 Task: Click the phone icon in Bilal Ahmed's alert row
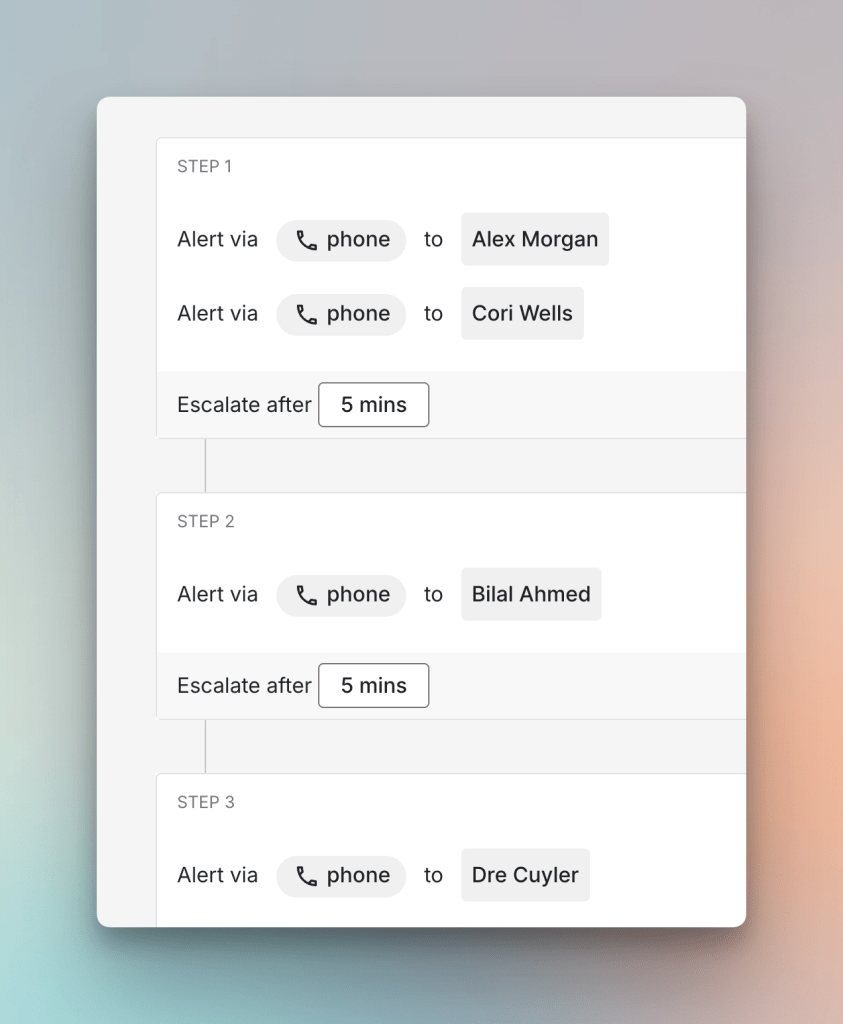coord(307,595)
